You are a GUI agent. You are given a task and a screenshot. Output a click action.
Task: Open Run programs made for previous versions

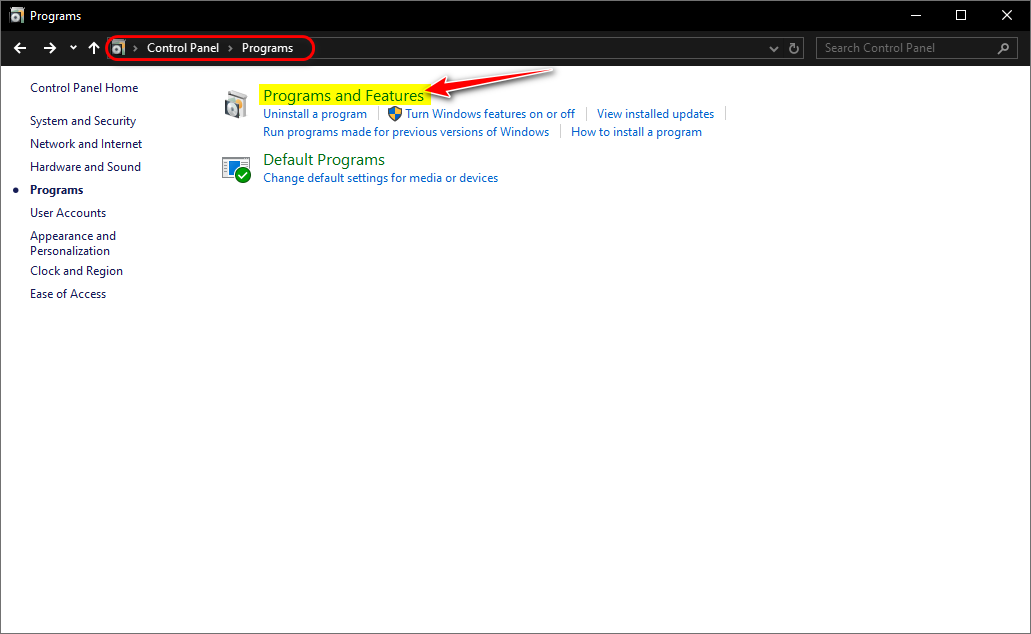click(406, 132)
